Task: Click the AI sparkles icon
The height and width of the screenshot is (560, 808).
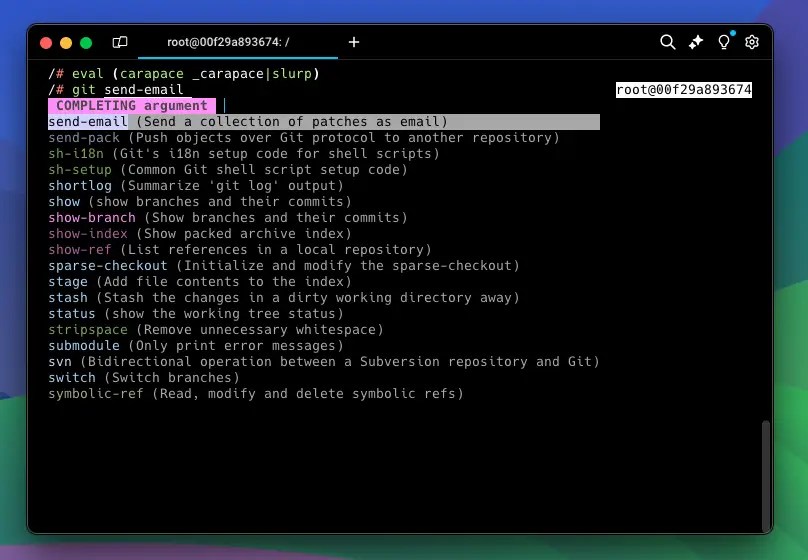Action: pos(696,42)
